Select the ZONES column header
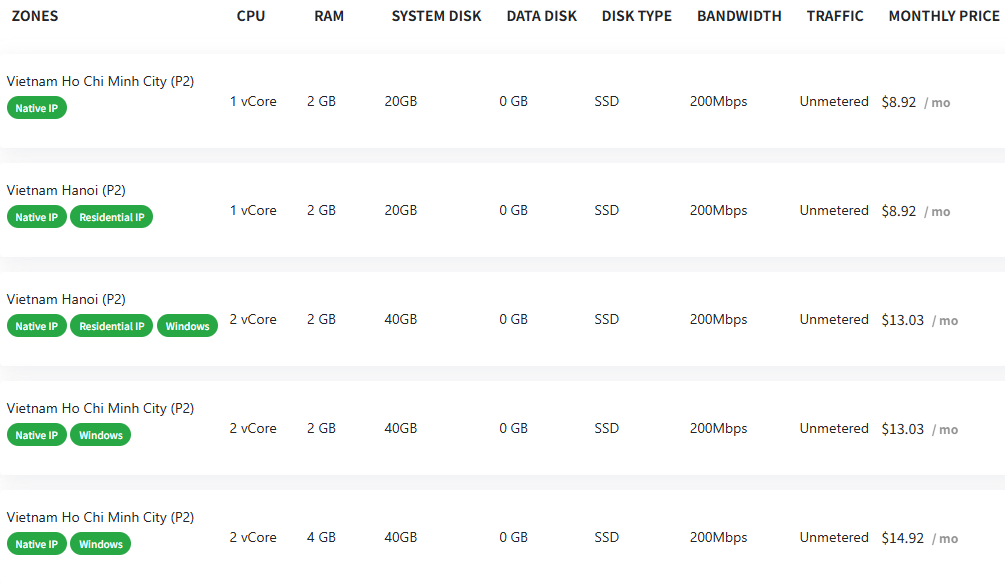This screenshot has width=1005, height=583. [x=35, y=16]
